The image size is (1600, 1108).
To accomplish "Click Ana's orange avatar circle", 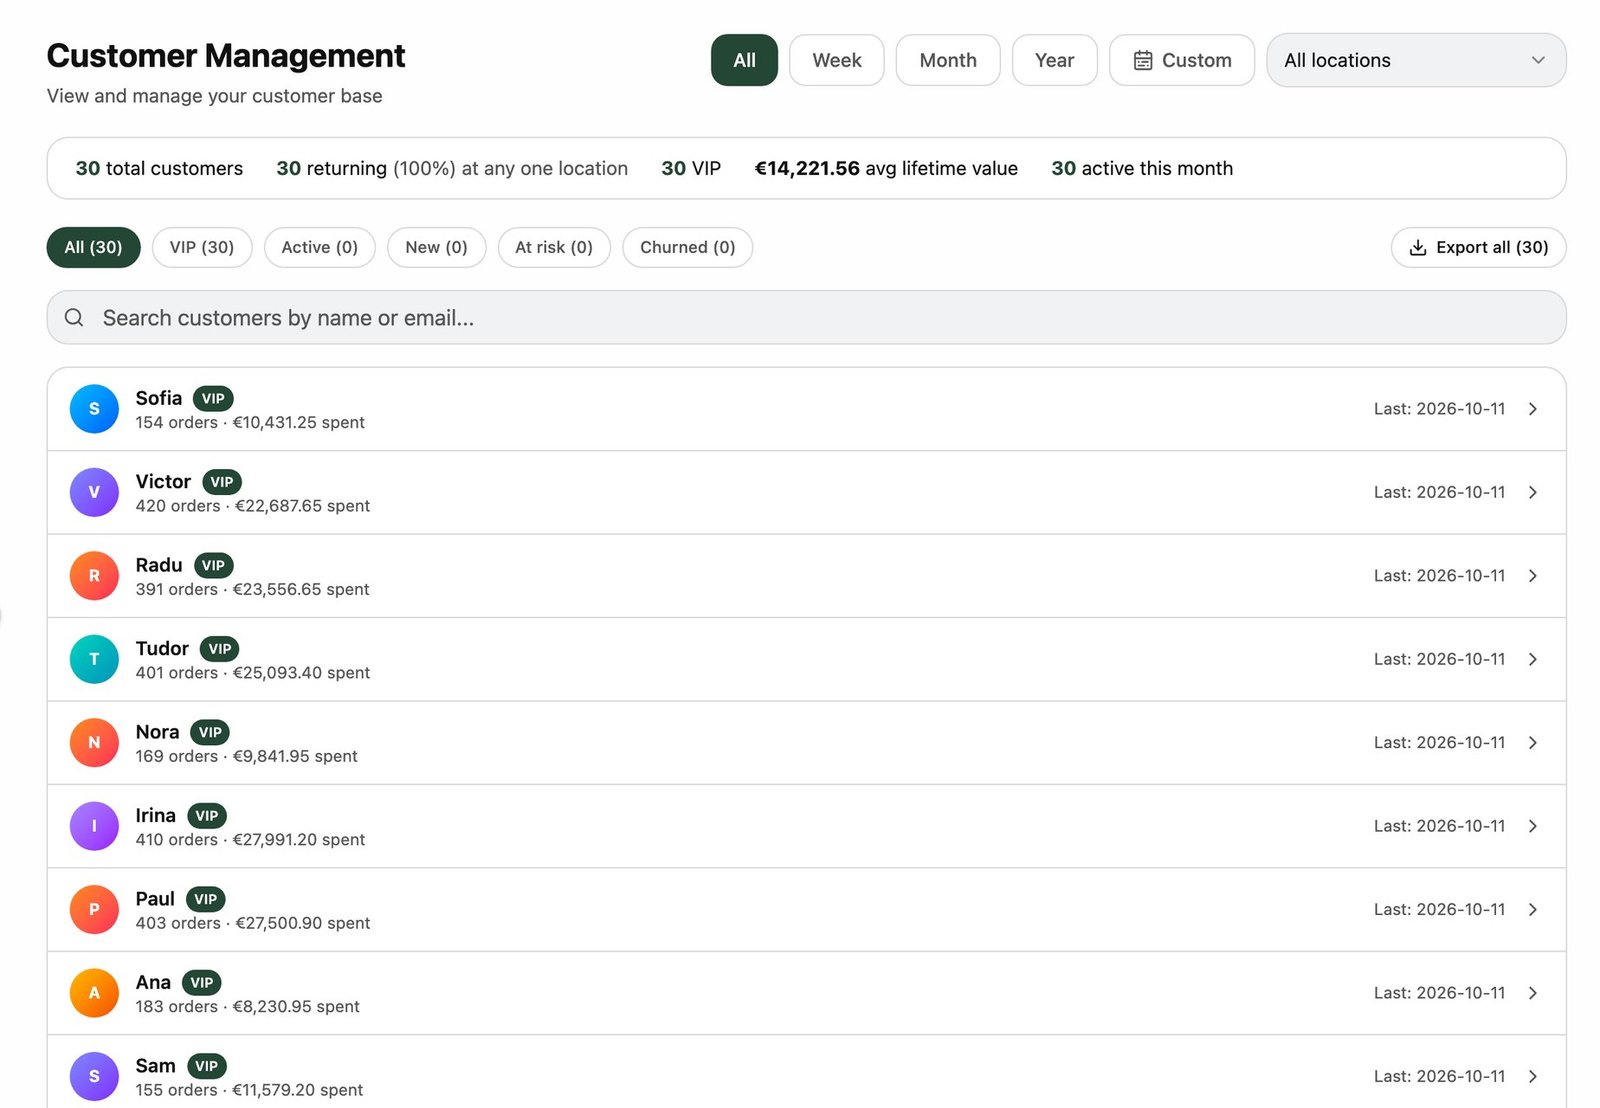I will tap(94, 993).
